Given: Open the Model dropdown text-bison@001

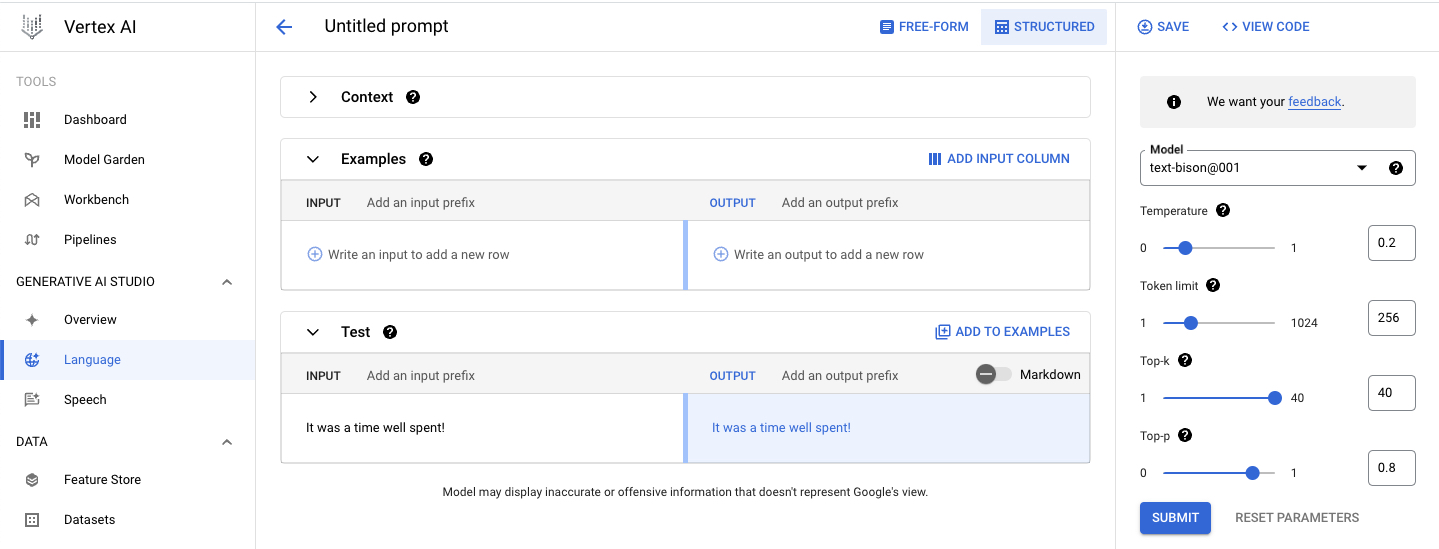Looking at the screenshot, I should coord(1277,168).
